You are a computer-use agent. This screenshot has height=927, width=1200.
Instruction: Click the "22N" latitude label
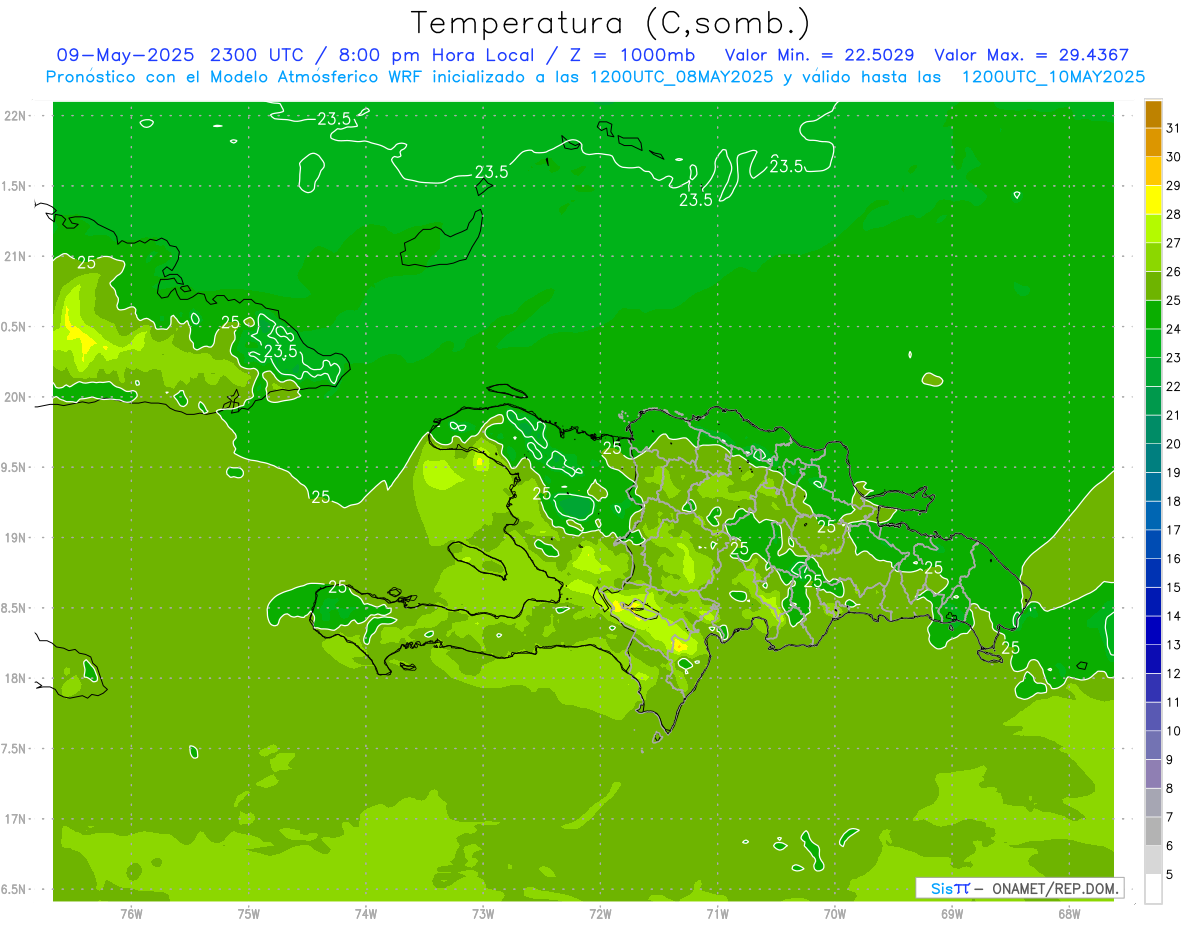[x=16, y=116]
